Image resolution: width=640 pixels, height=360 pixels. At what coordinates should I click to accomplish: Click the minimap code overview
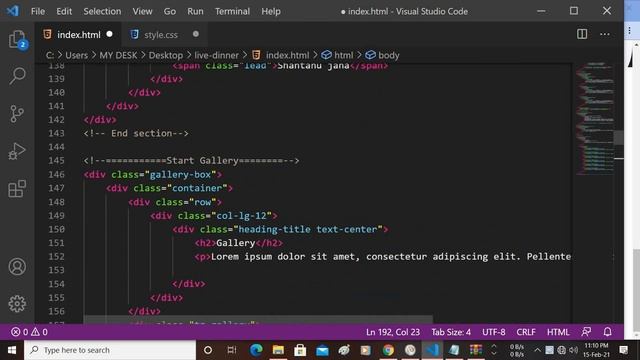pyautogui.click(x=594, y=118)
